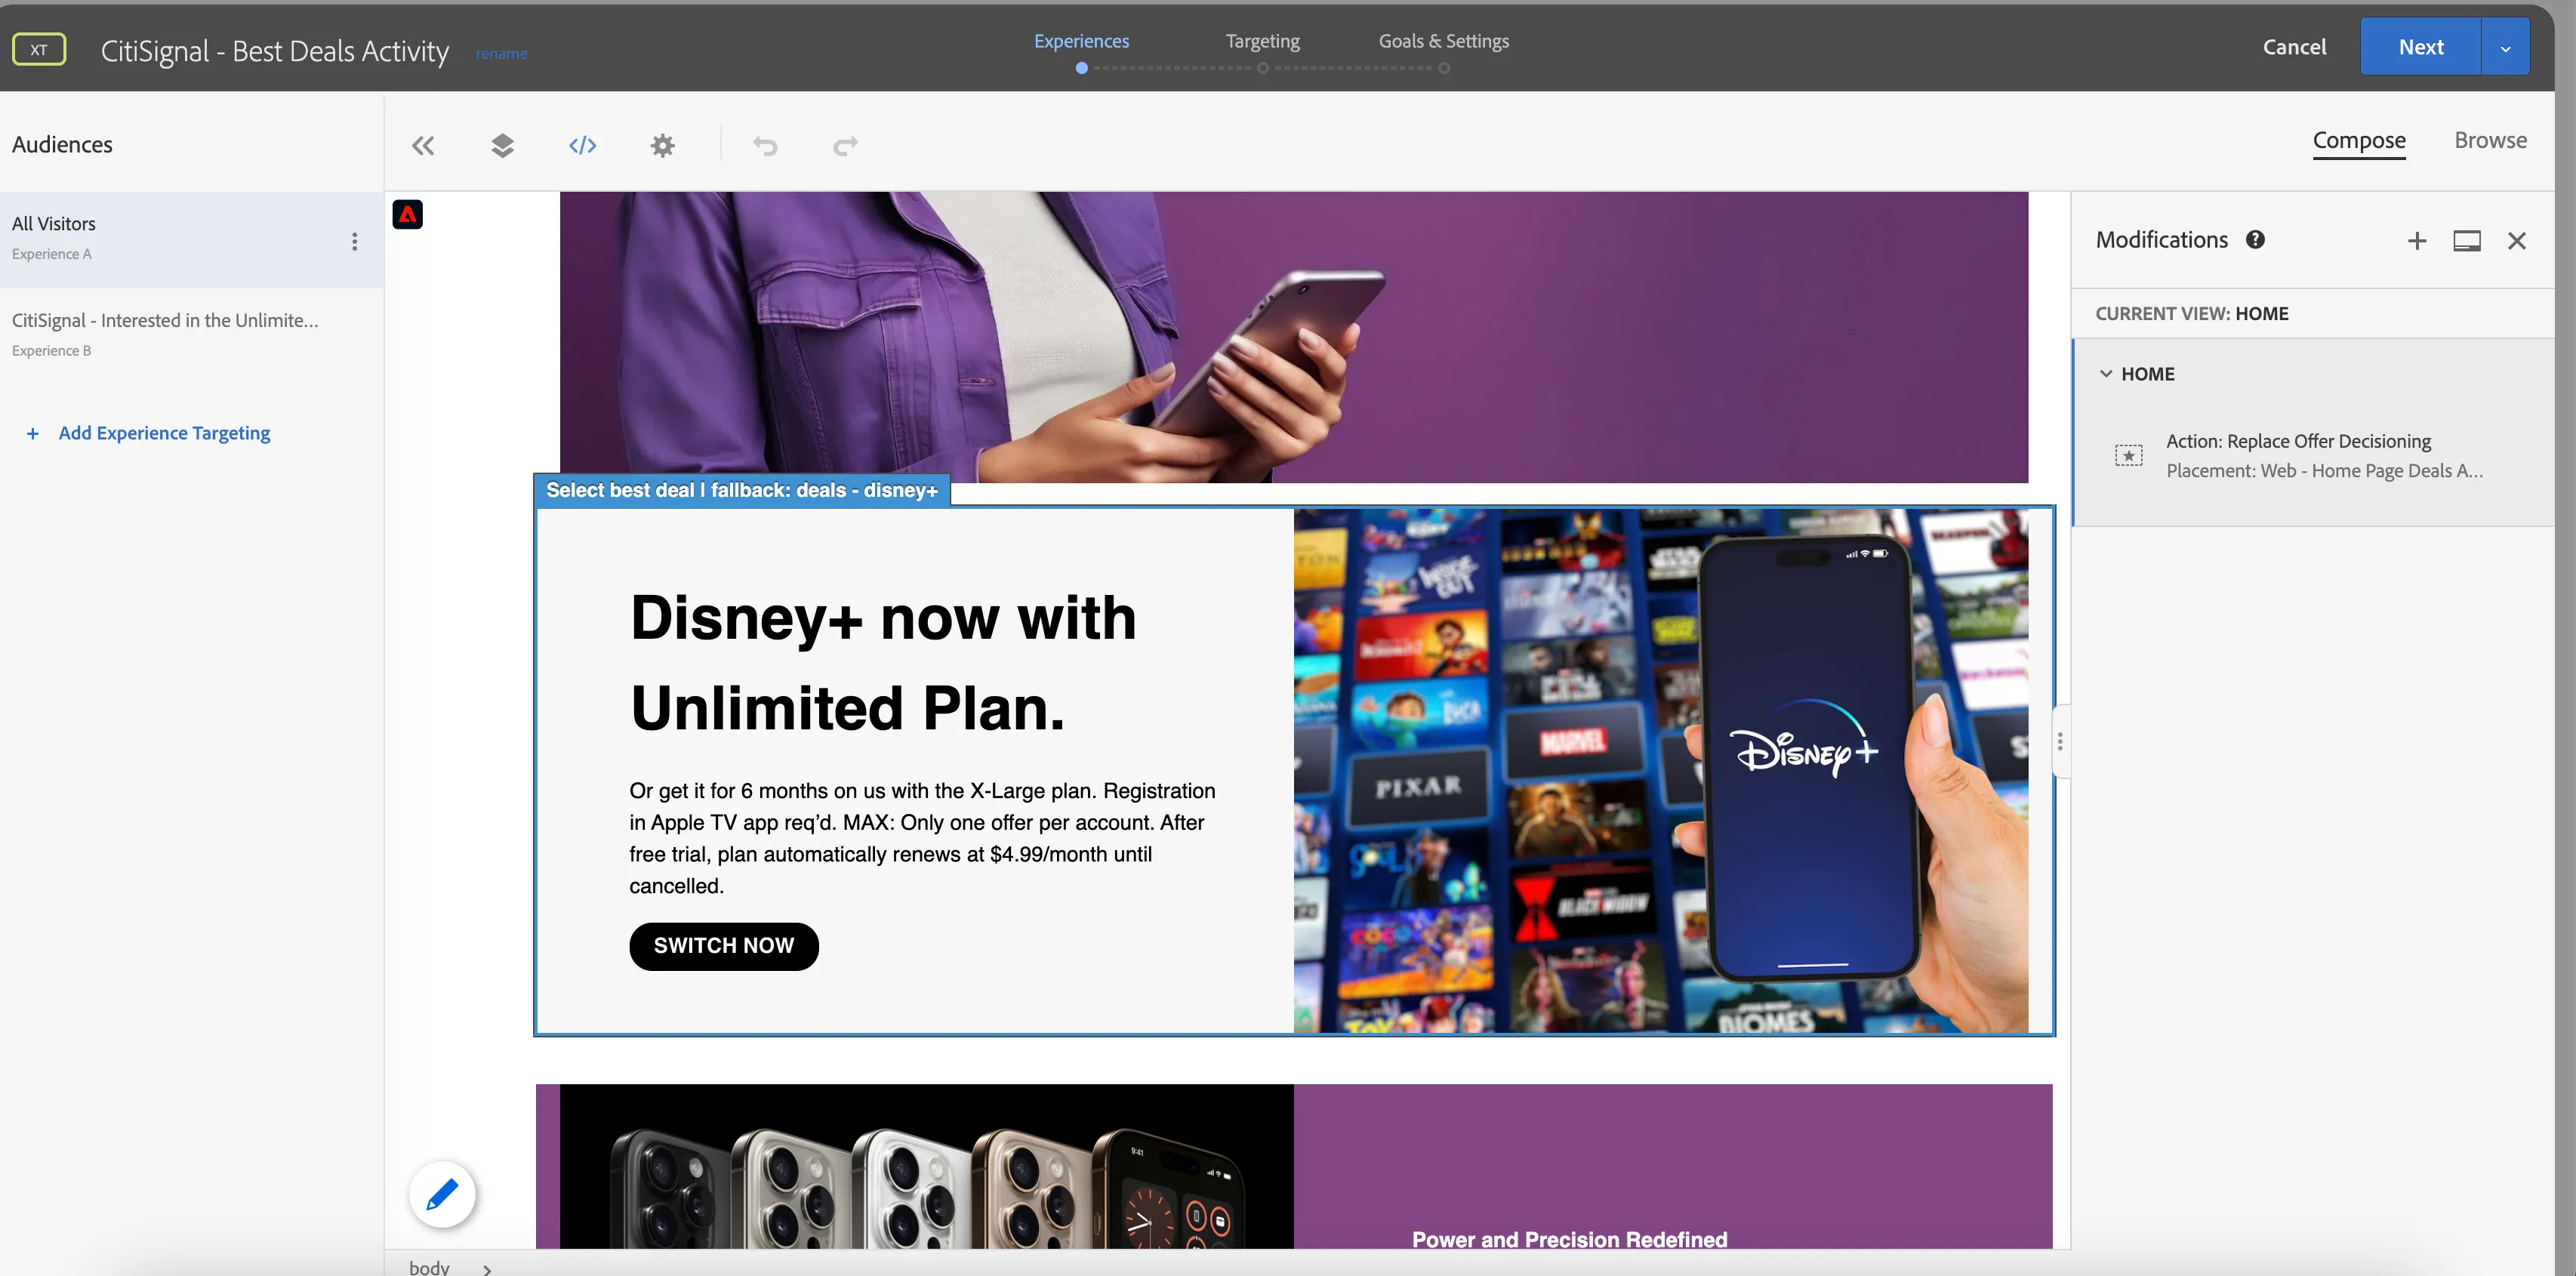This screenshot has width=2576, height=1276.
Task: Click the device preview screen icon
Action: [2467, 241]
